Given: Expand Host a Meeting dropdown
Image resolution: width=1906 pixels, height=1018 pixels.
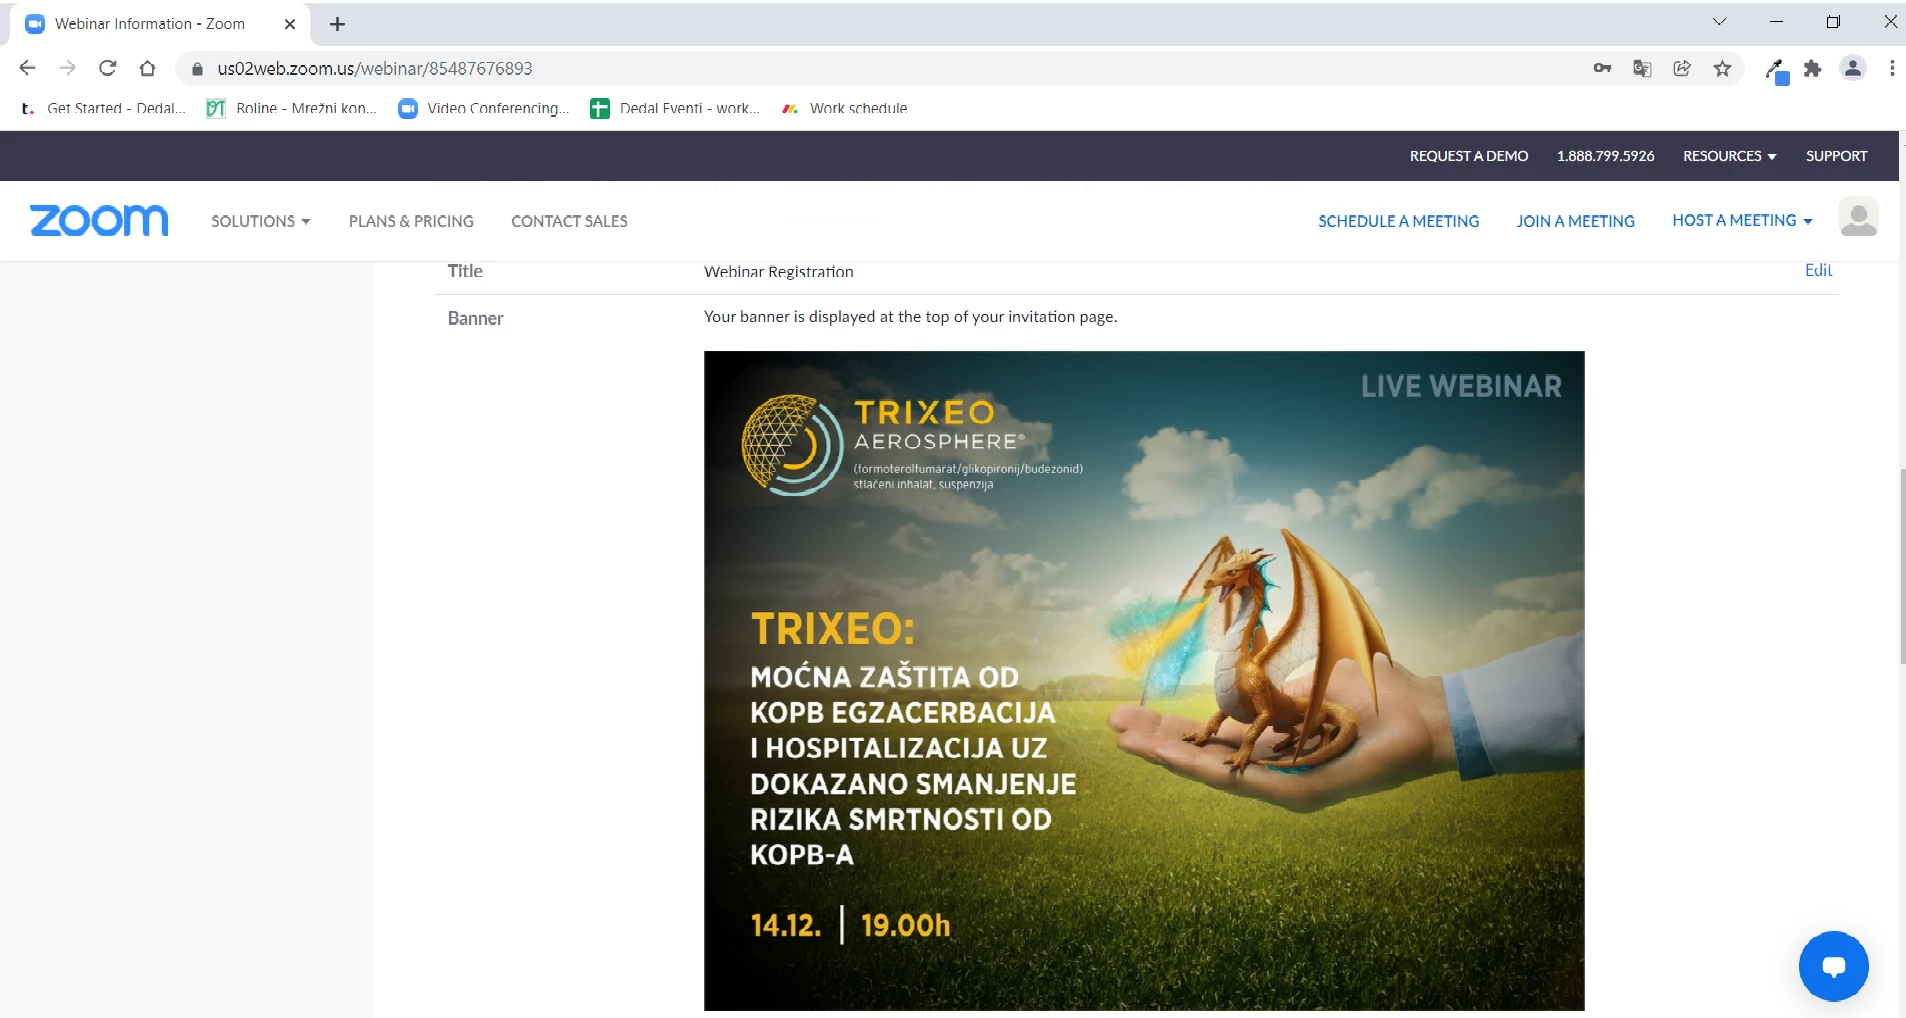Looking at the screenshot, I should (x=1742, y=220).
